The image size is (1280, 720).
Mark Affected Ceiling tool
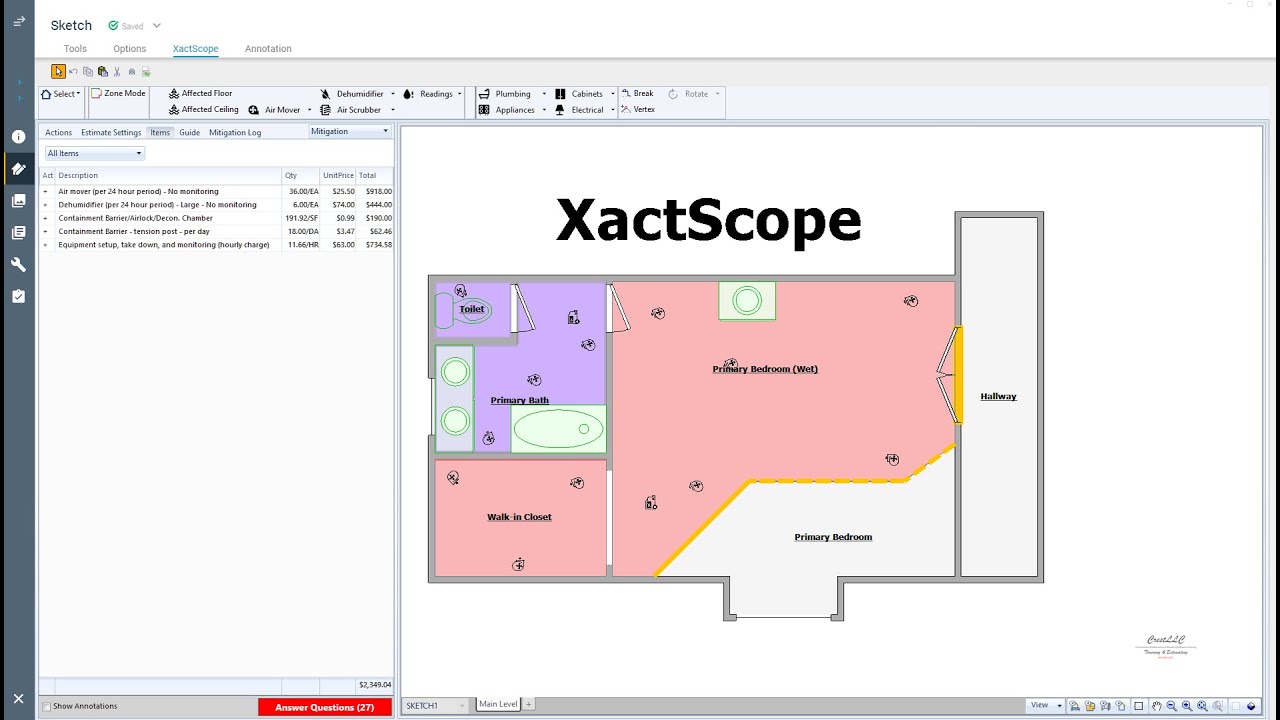coord(203,109)
